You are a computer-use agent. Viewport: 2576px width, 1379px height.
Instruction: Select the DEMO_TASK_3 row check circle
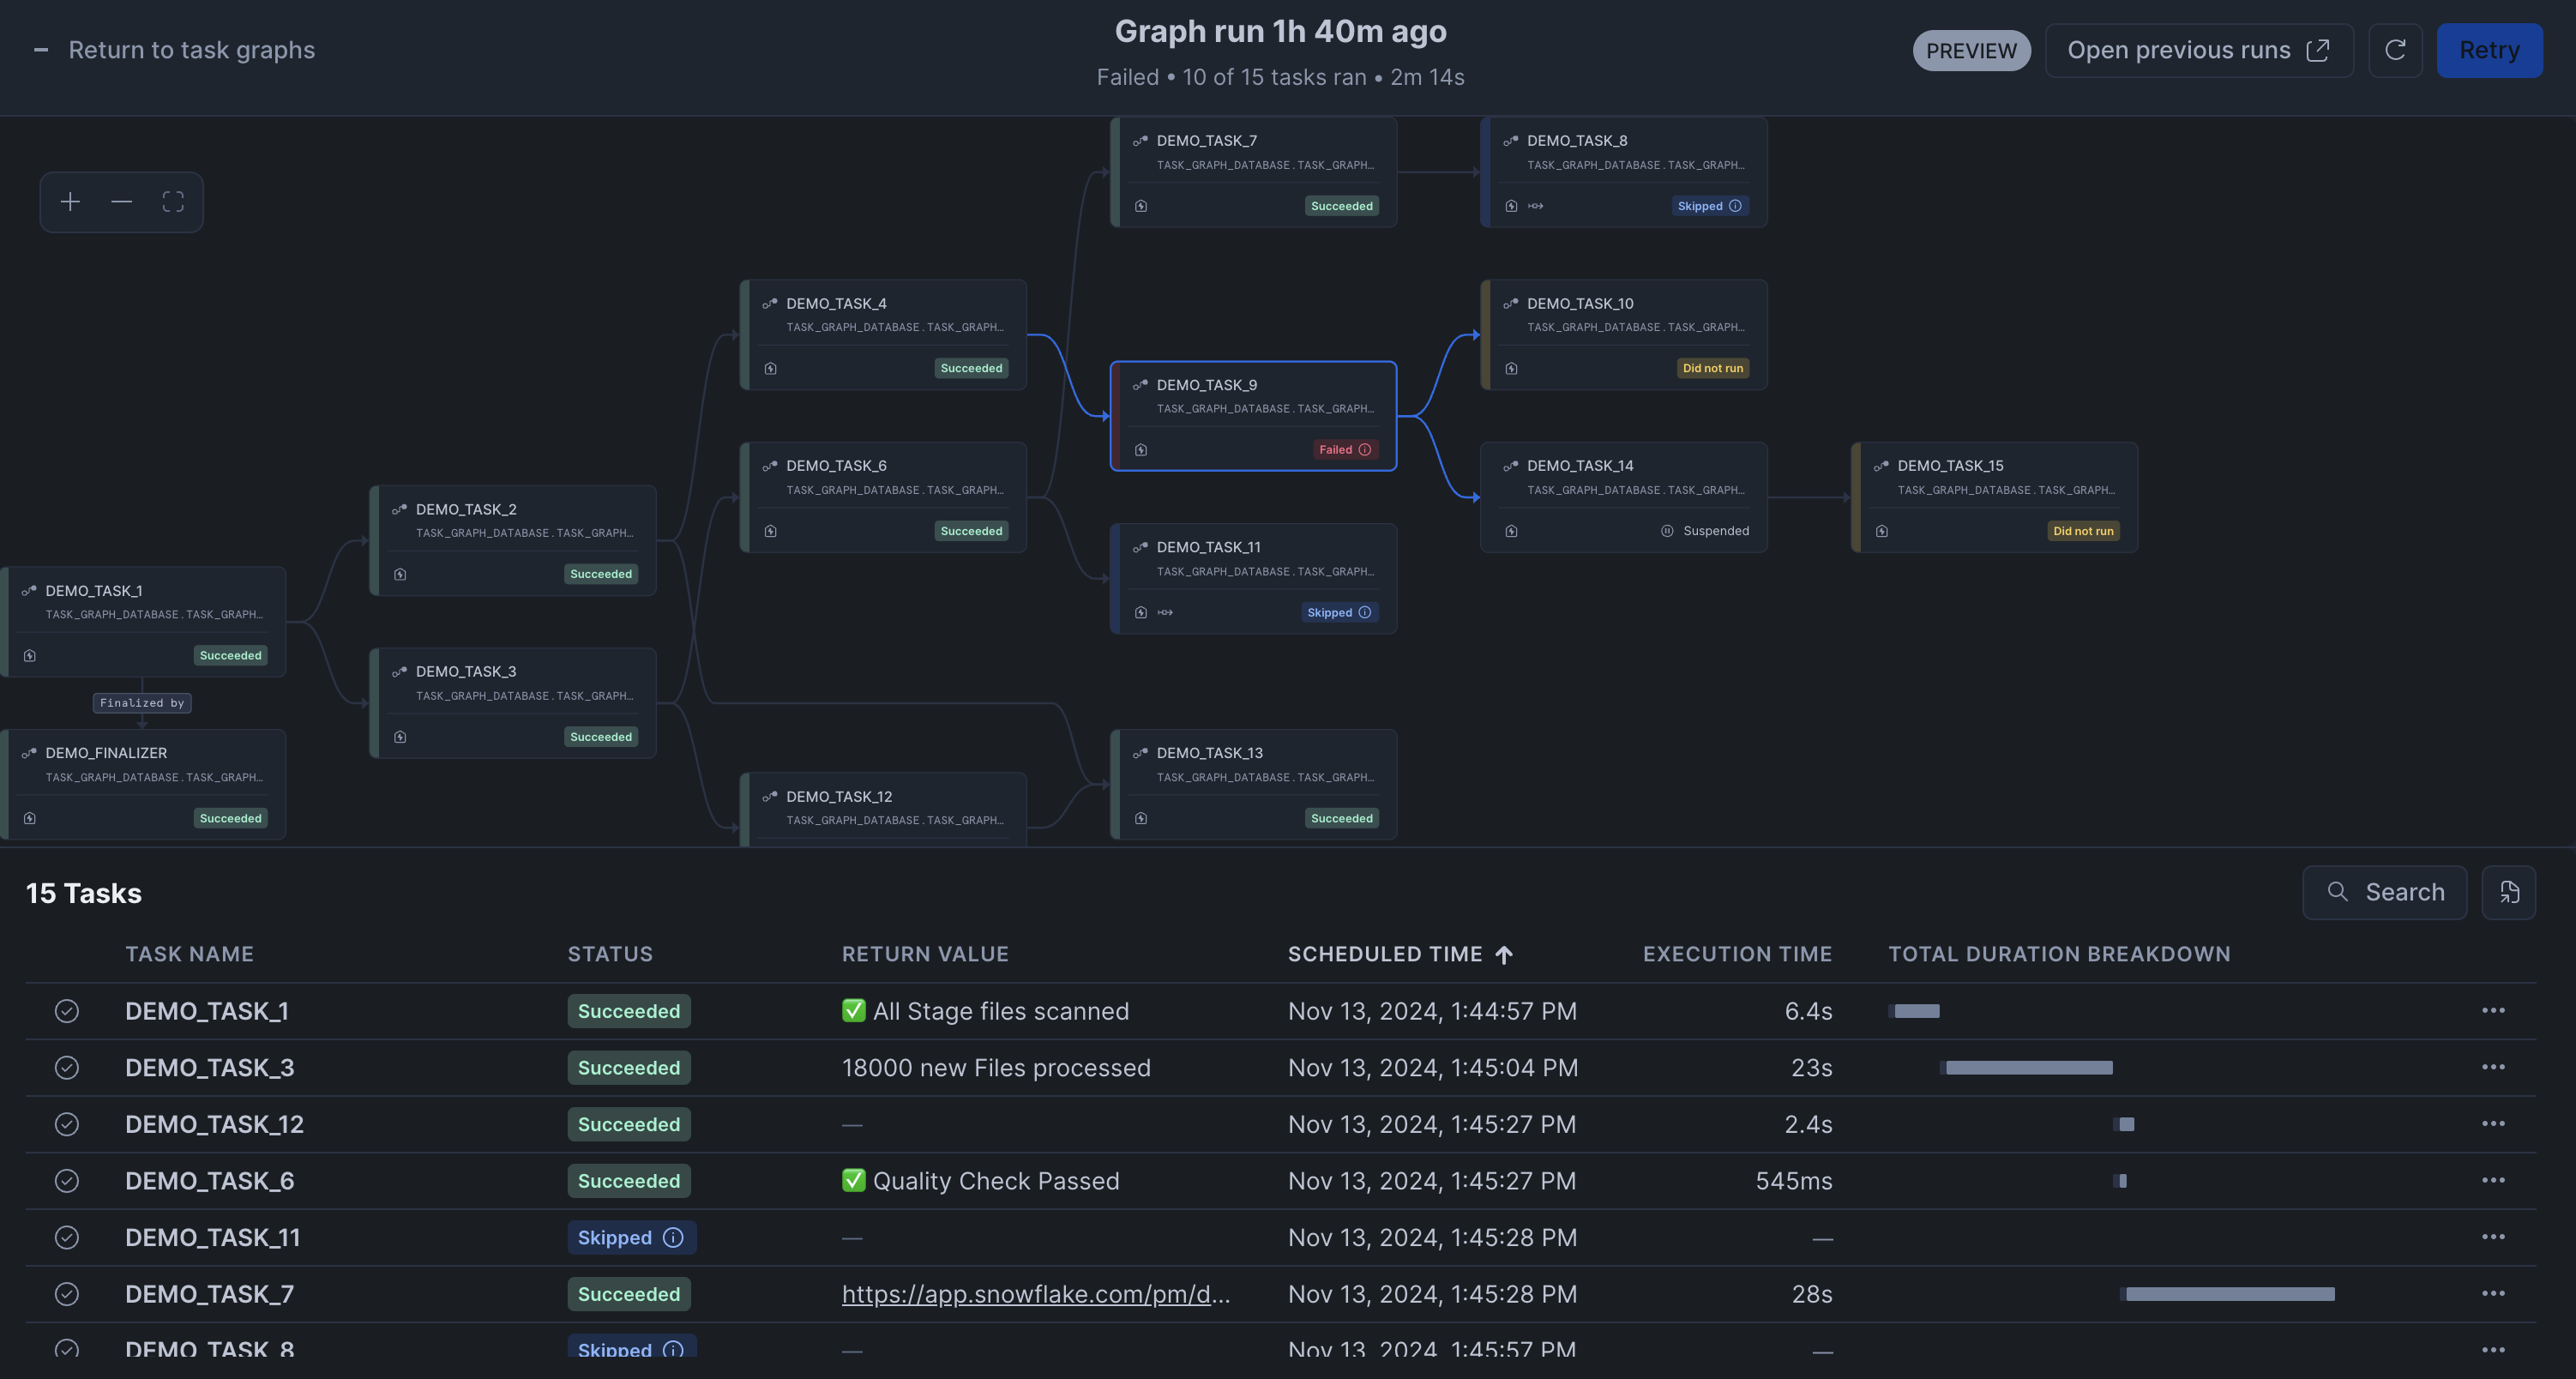click(67, 1067)
